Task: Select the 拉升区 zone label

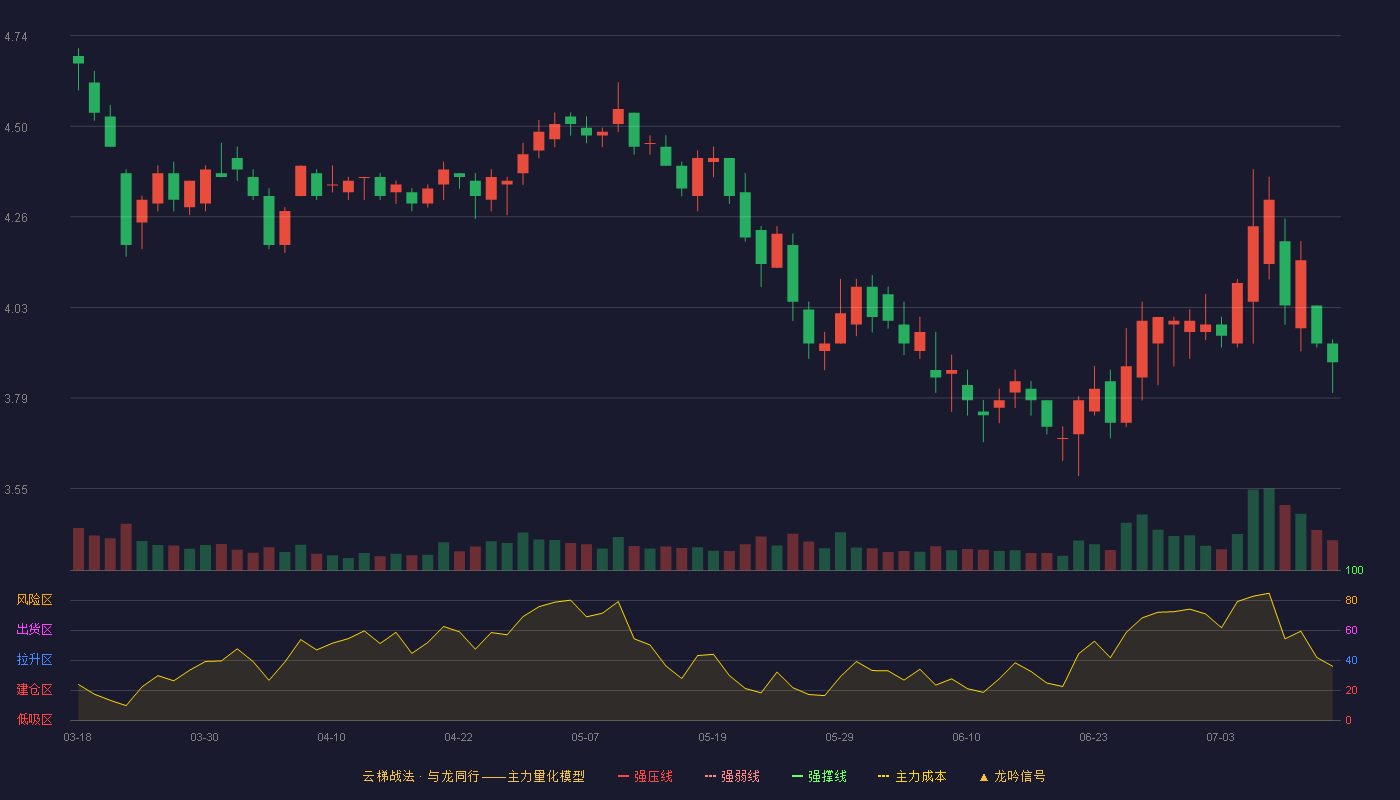Action: click(34, 660)
